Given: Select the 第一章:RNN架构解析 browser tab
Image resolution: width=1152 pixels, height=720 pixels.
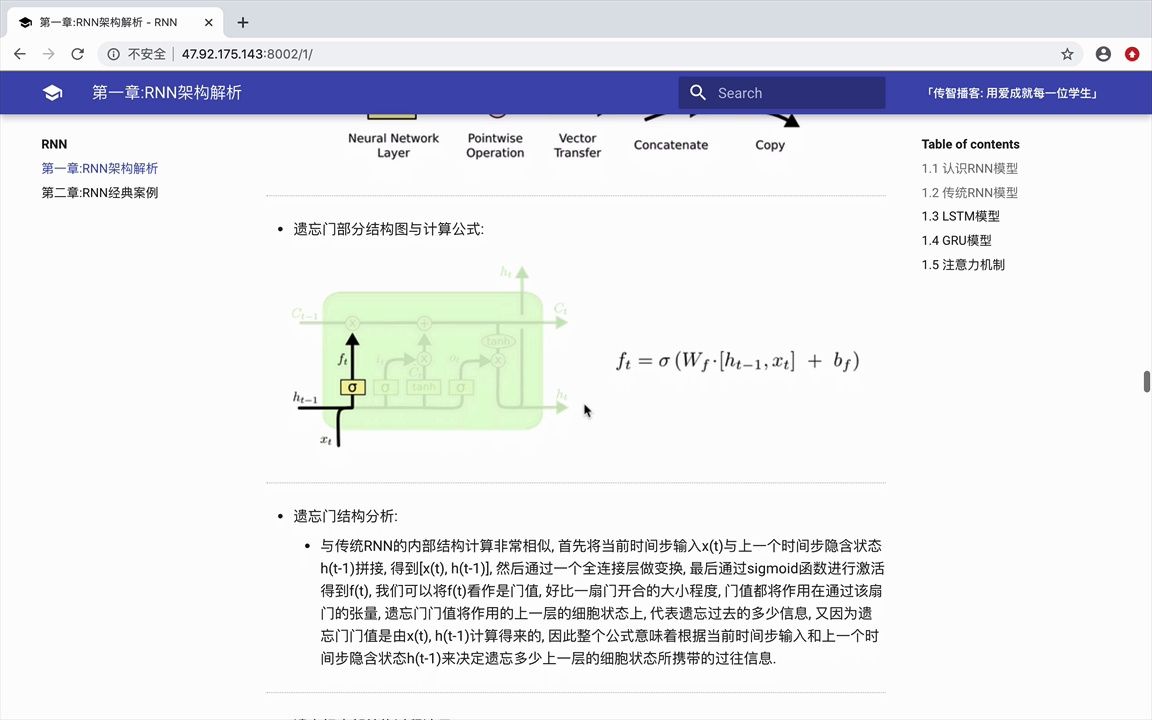Looking at the screenshot, I should (110, 22).
